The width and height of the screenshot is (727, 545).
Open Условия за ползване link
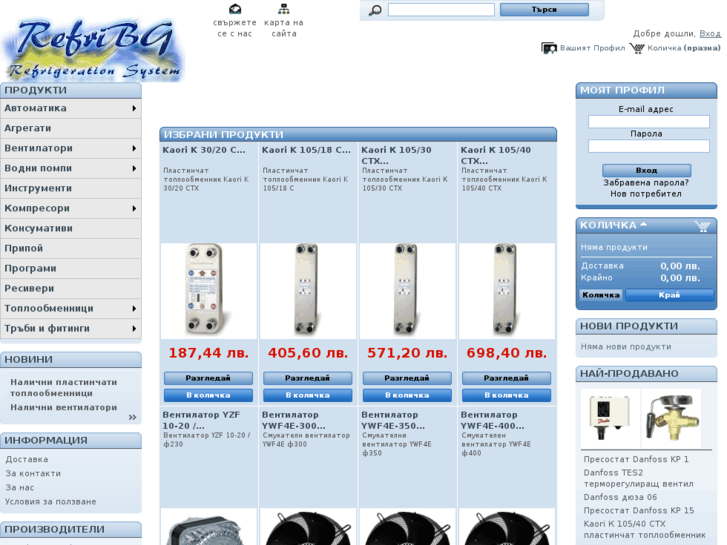51,502
